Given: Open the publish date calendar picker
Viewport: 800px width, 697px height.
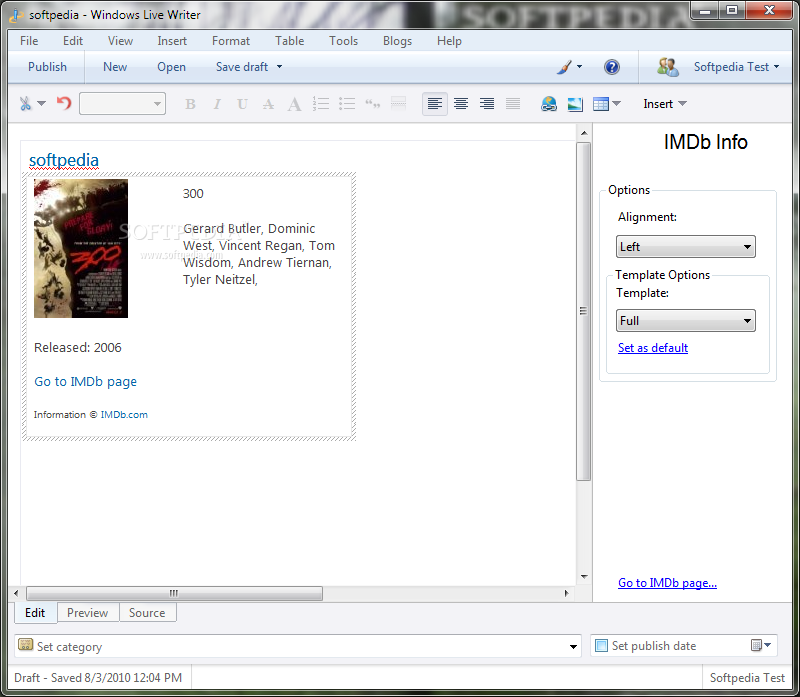Looking at the screenshot, I should [761, 645].
